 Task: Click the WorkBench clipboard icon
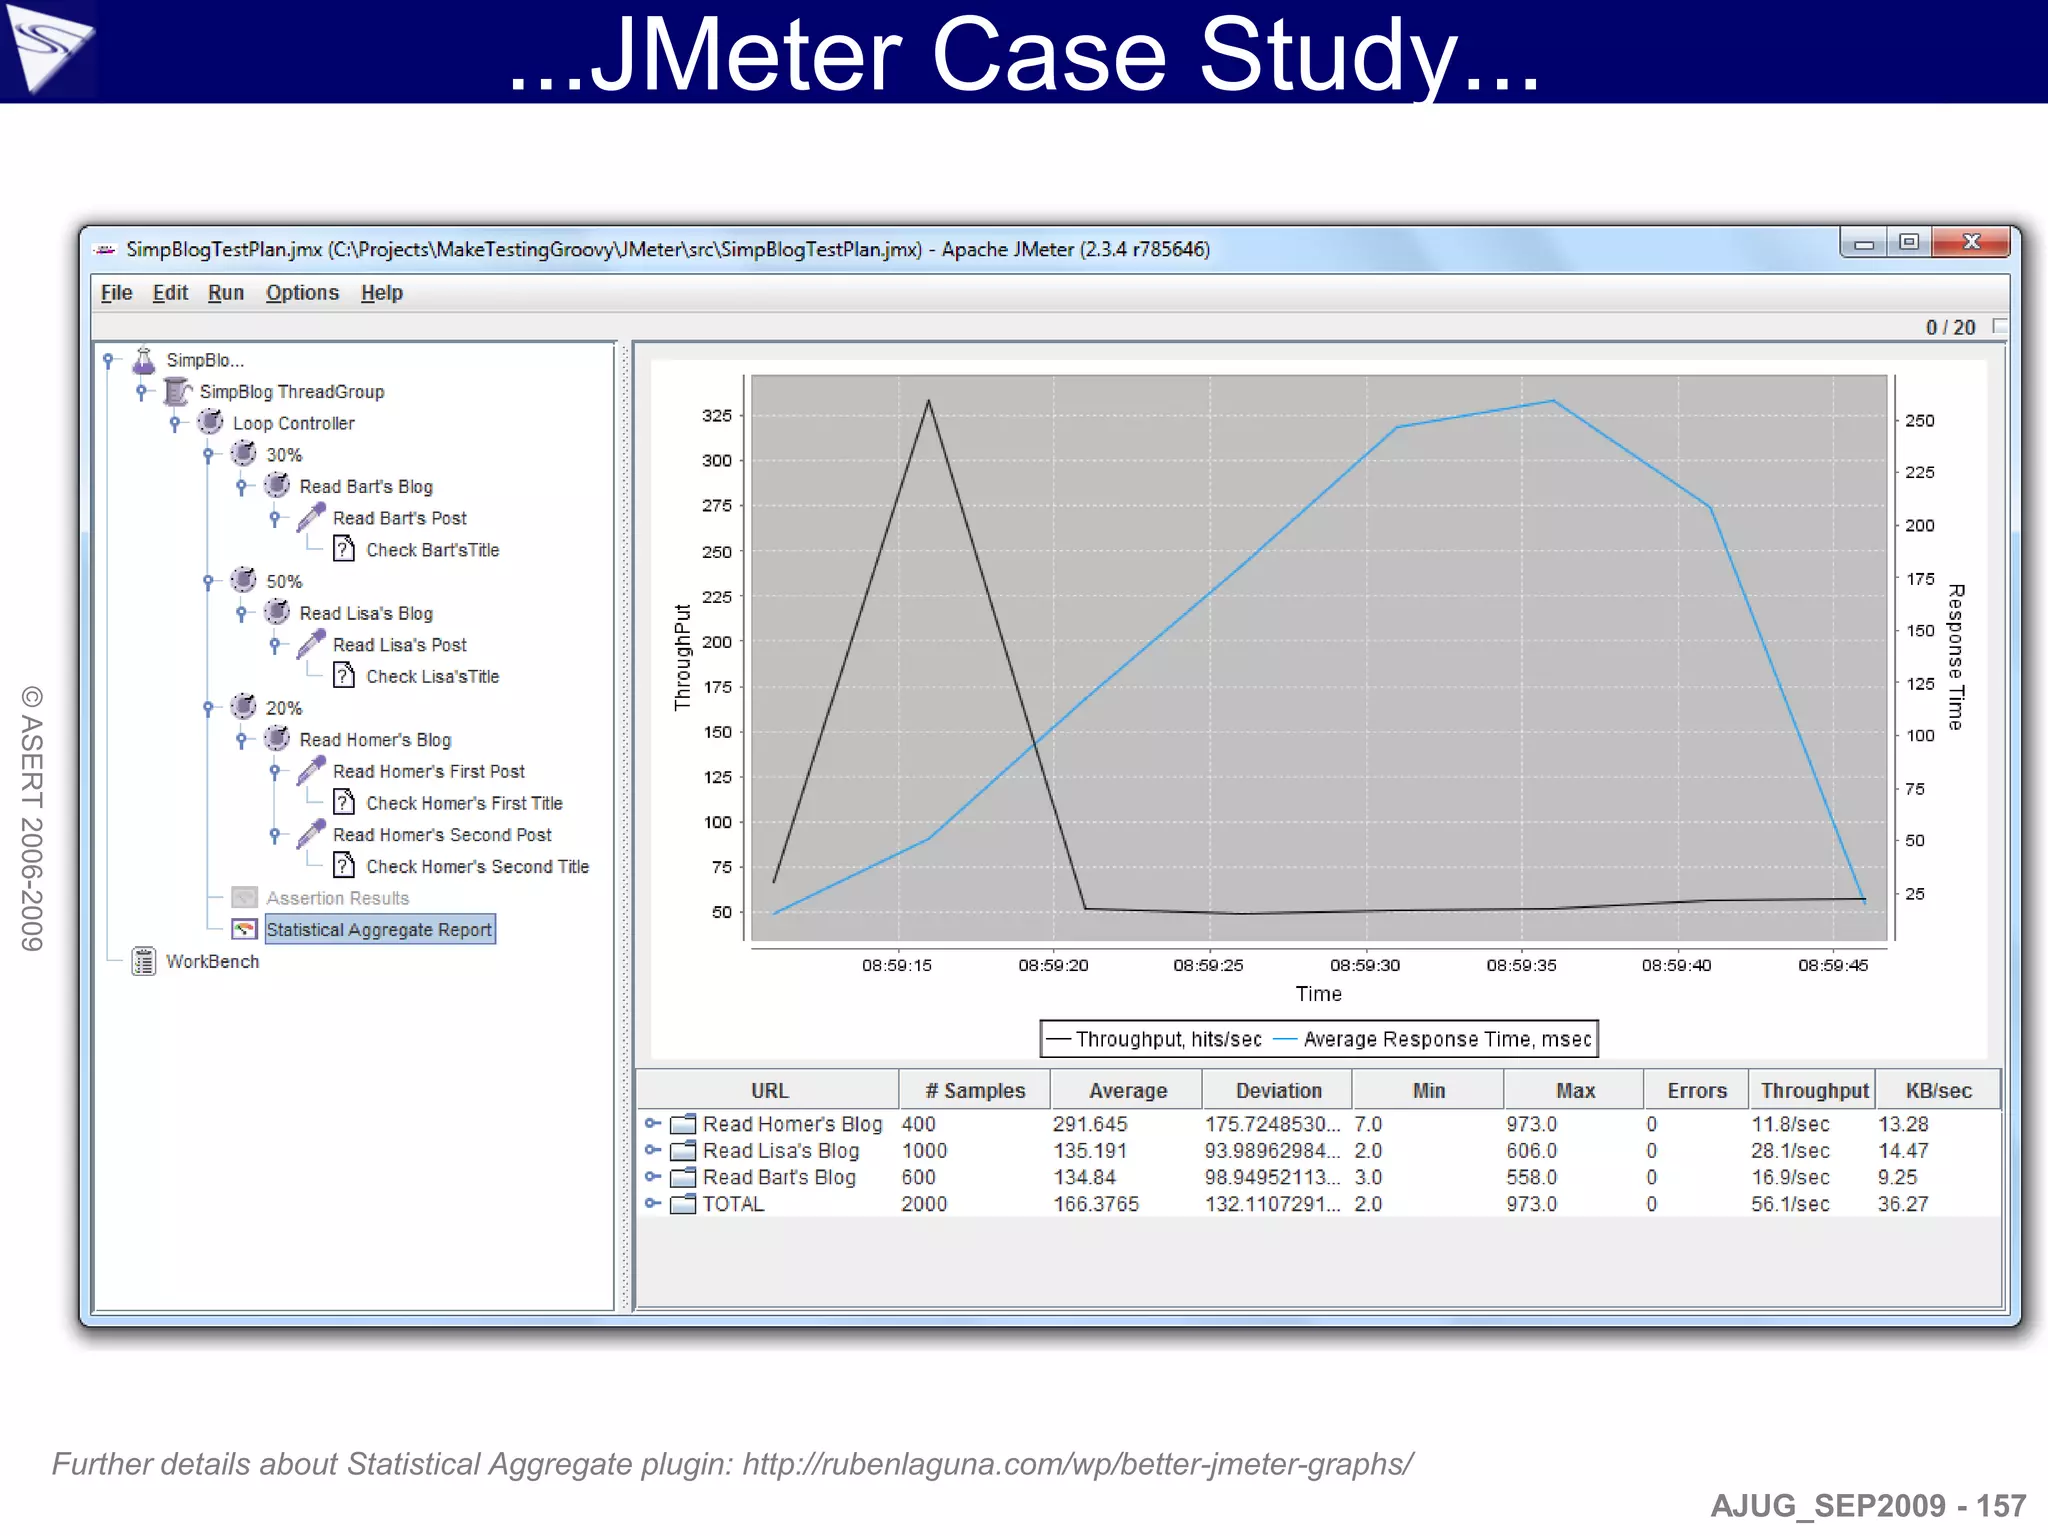click(x=144, y=962)
